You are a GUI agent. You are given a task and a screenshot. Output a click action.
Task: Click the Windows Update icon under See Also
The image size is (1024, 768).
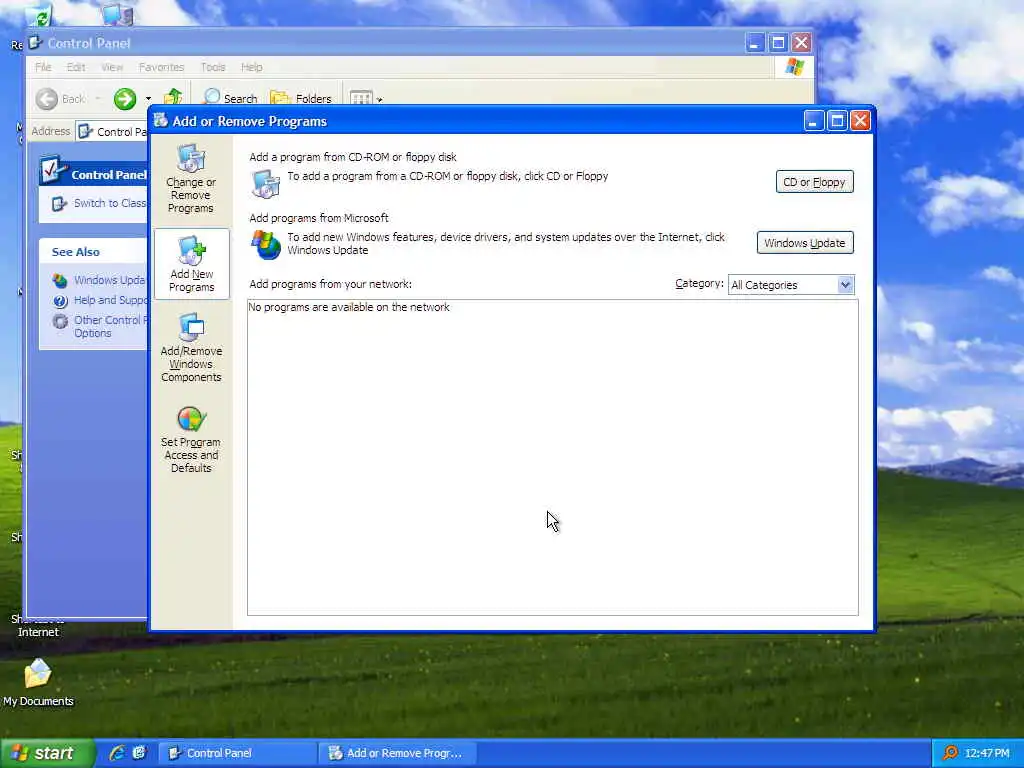point(60,281)
